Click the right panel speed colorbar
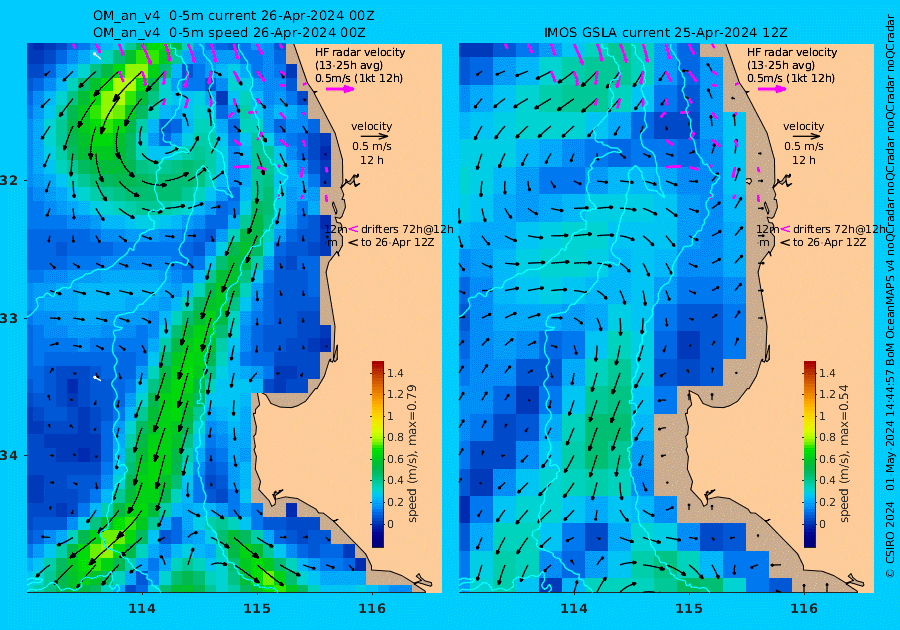Screen dimensions: 900x630 (809, 454)
